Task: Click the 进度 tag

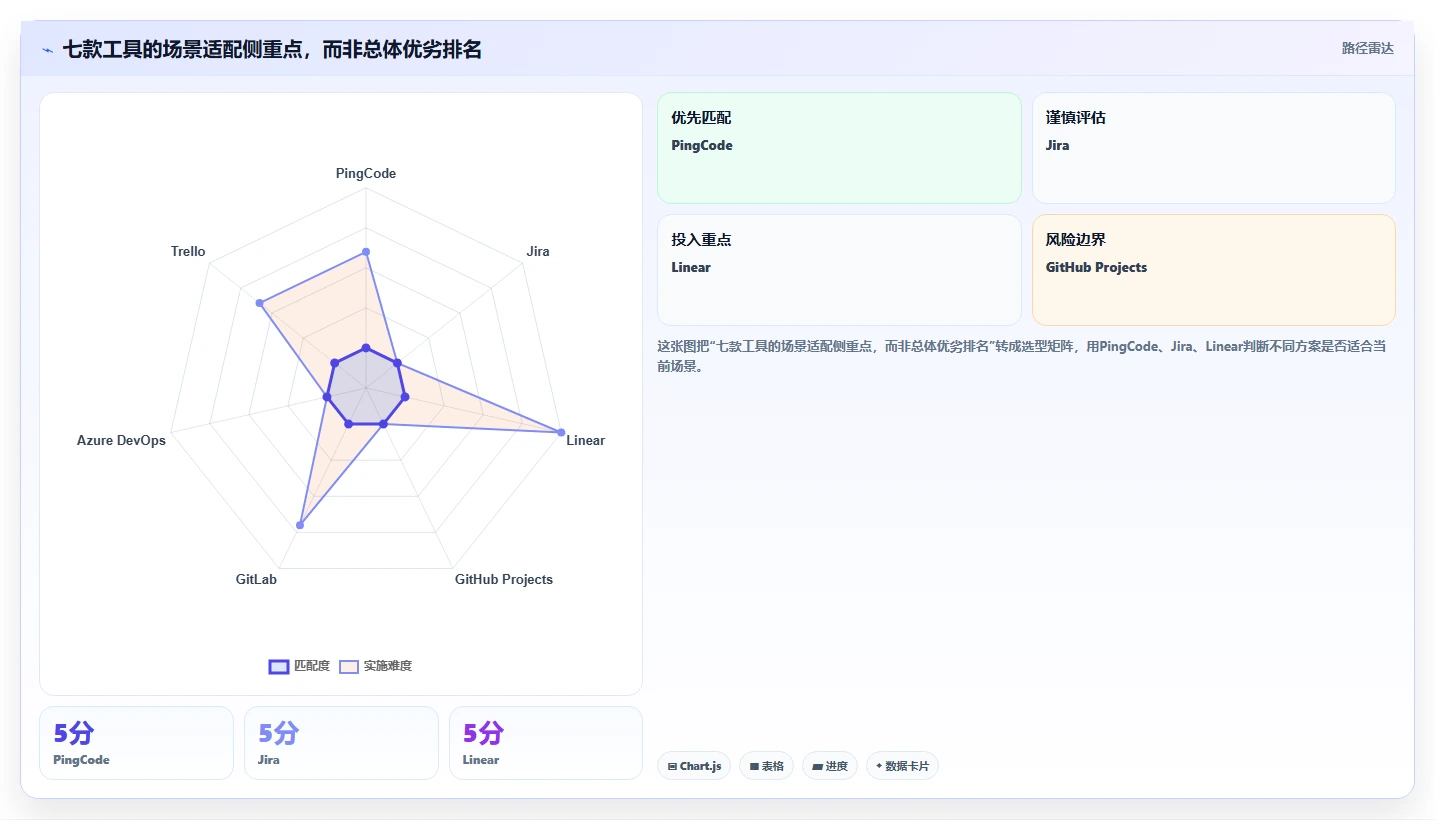Action: (x=830, y=766)
